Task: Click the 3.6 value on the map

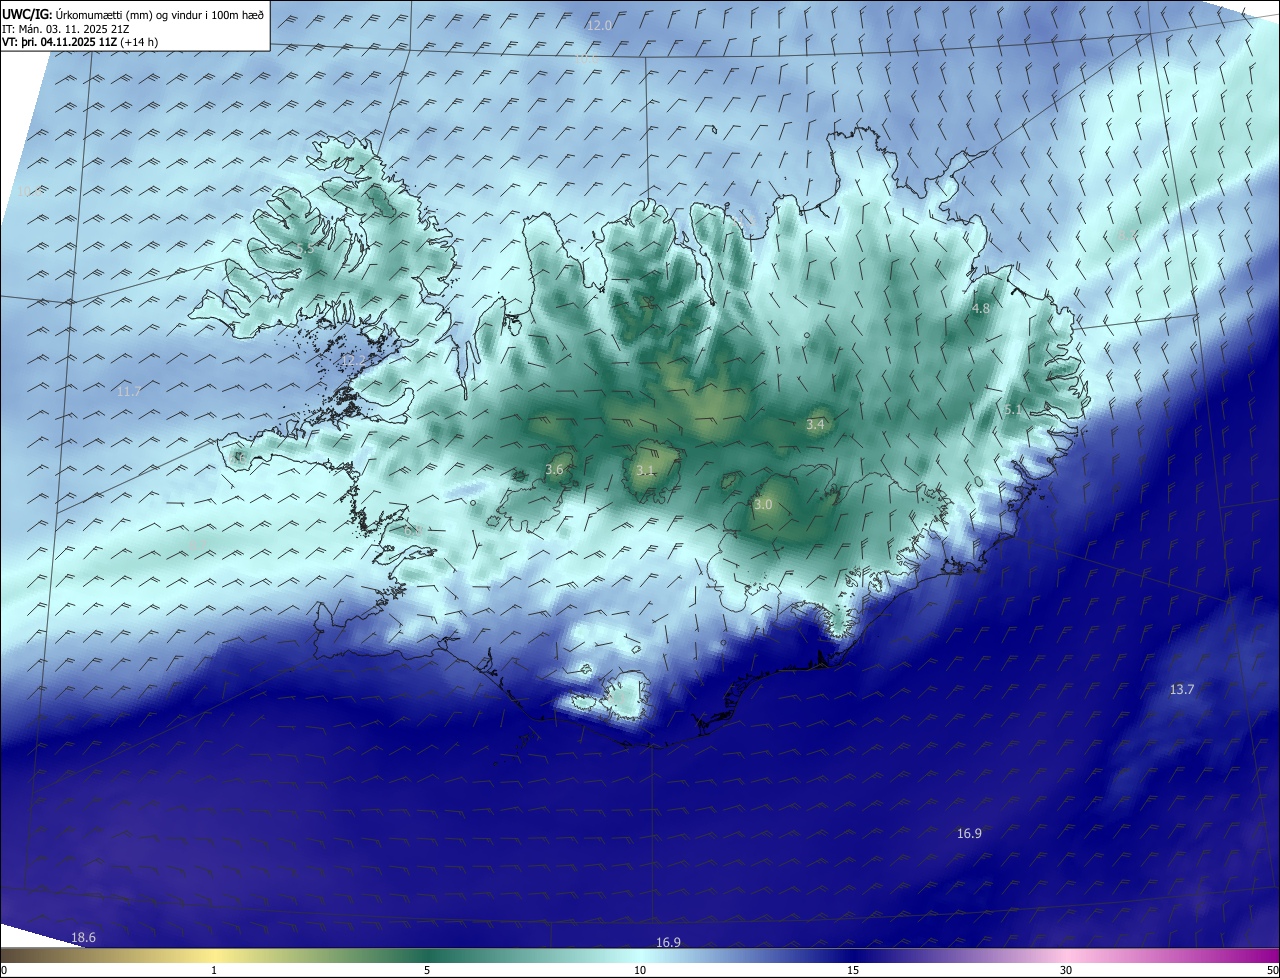Action: tap(555, 469)
